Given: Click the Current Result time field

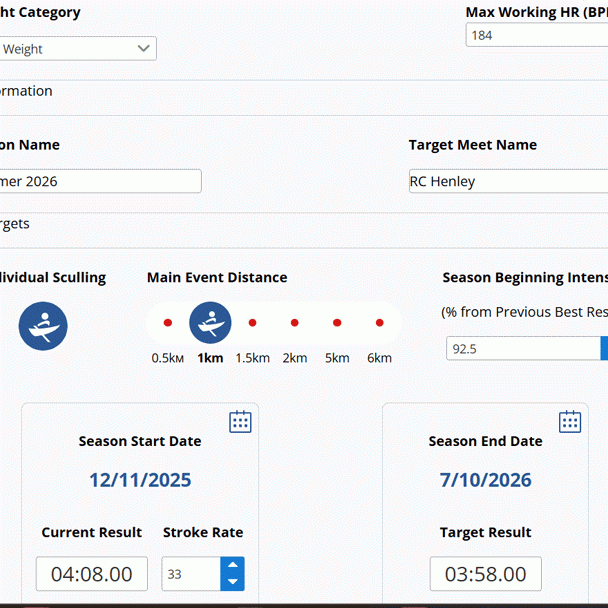Looking at the screenshot, I should coord(92,574).
